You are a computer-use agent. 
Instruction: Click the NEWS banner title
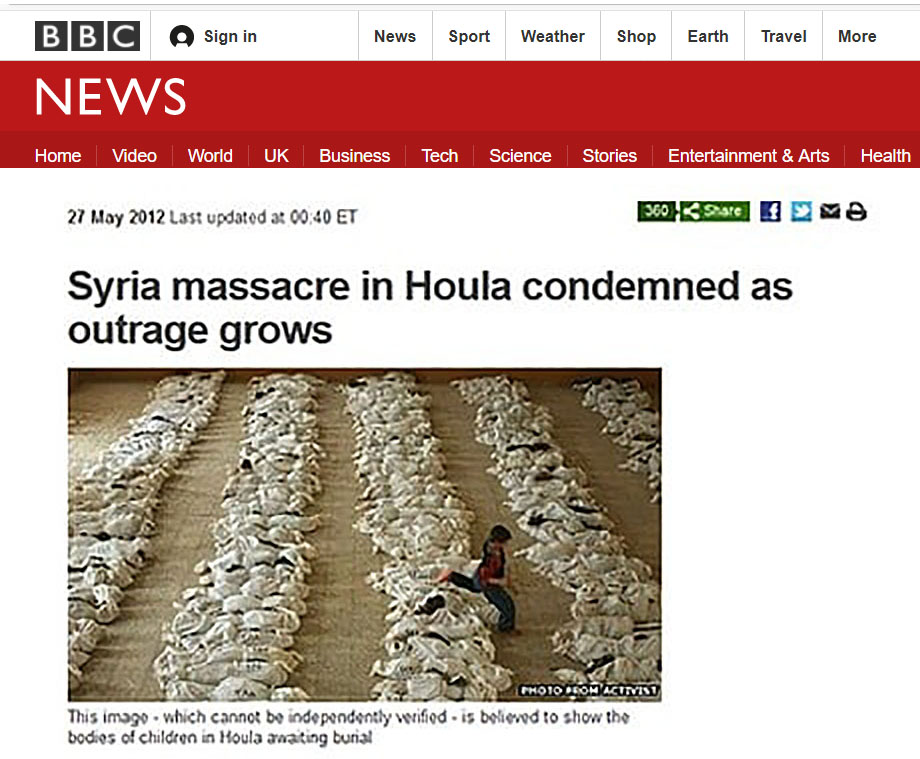click(x=110, y=97)
